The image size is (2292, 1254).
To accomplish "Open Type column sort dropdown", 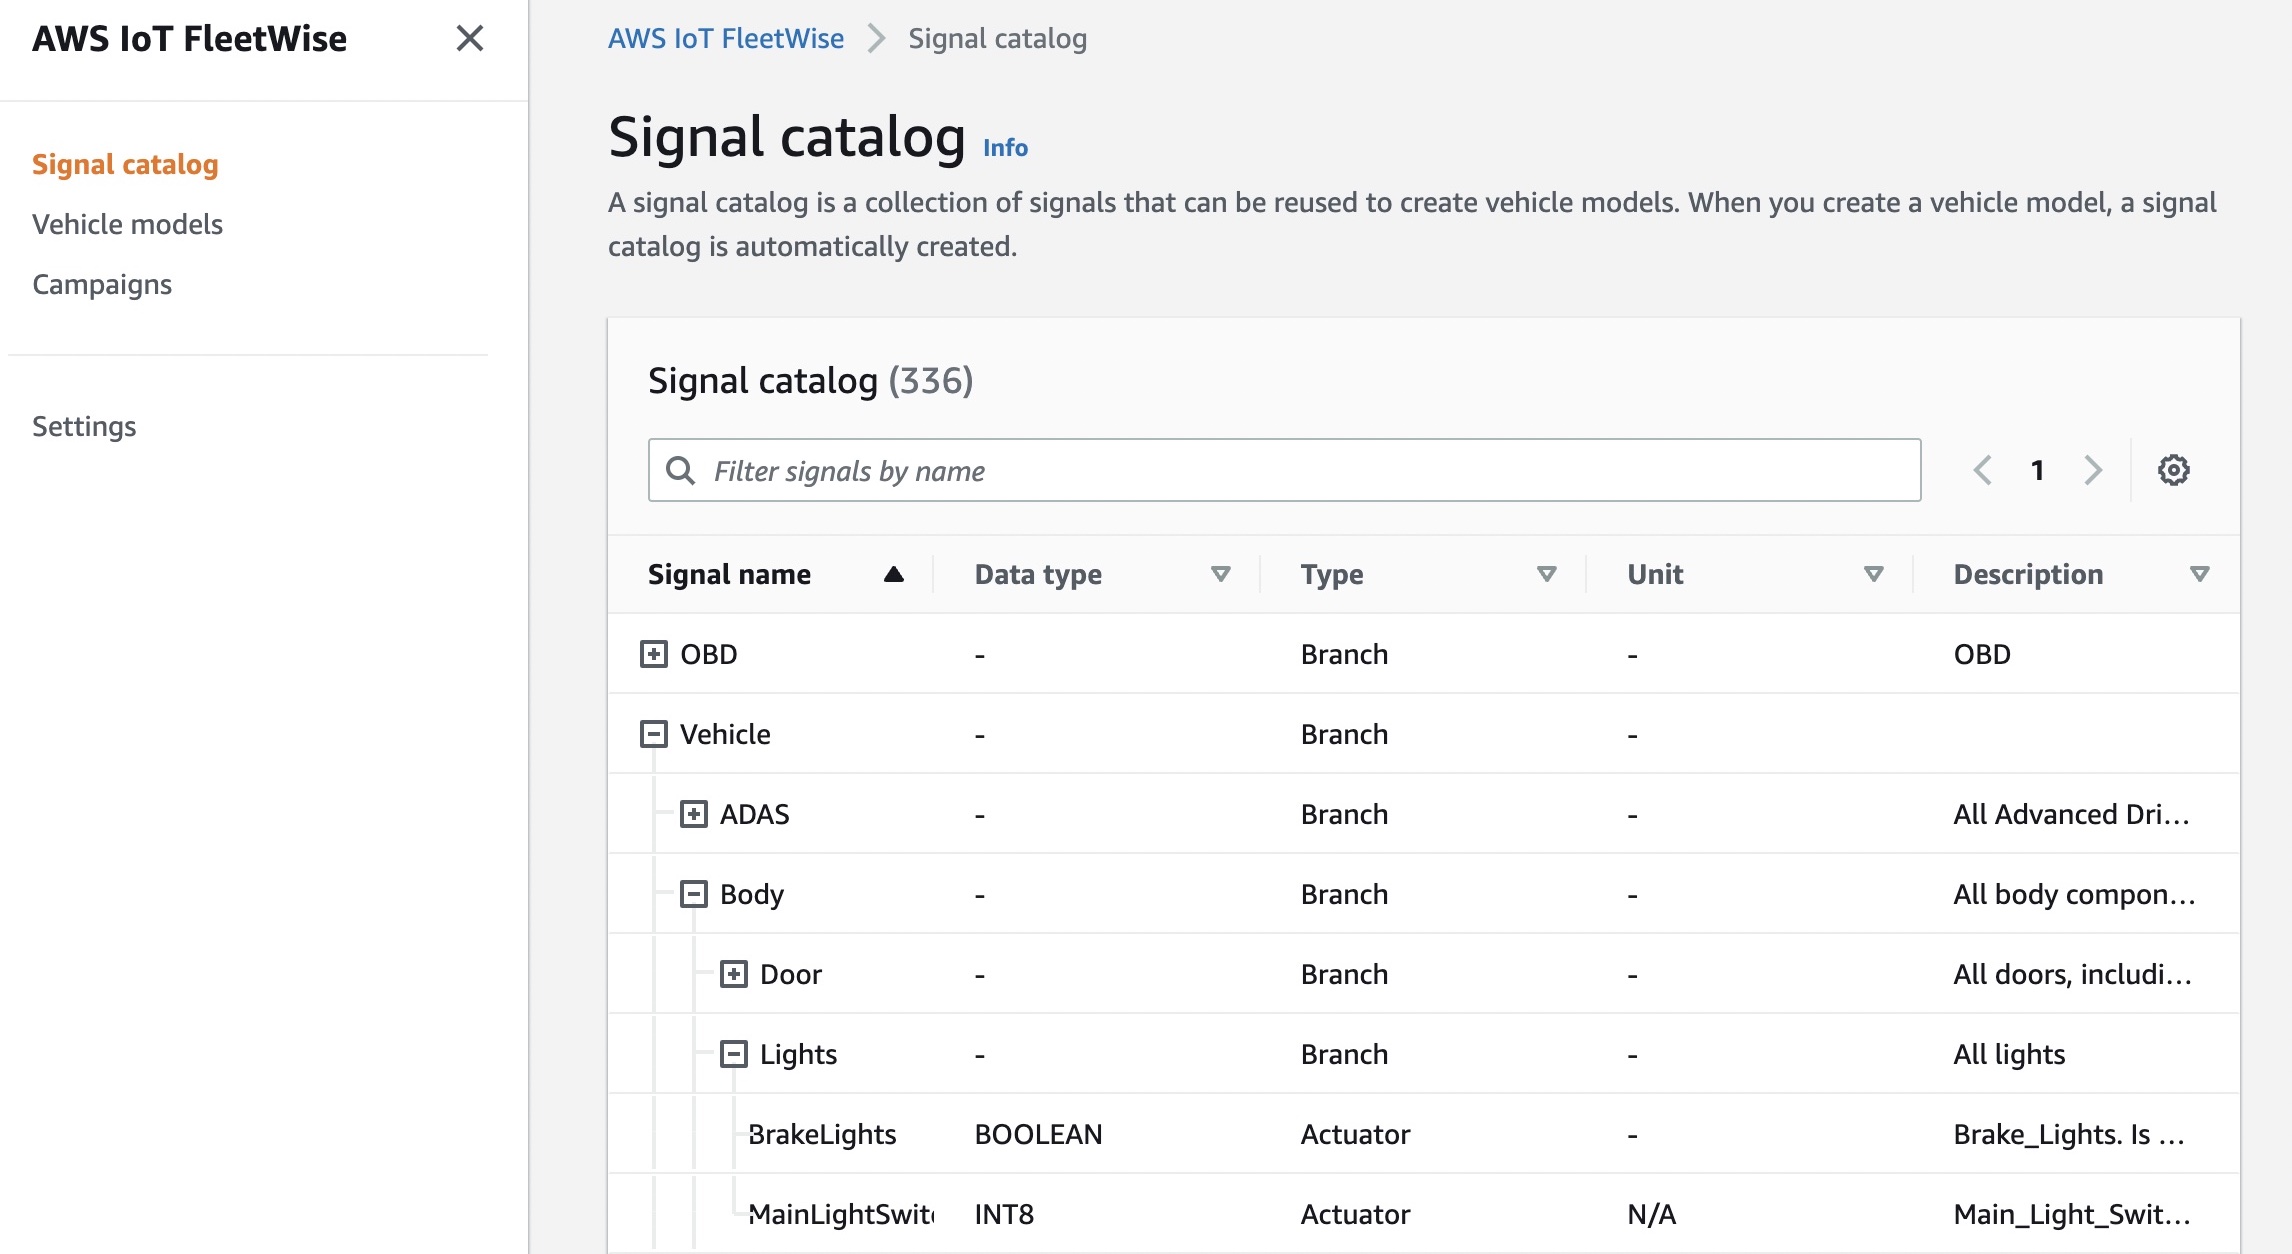I will pos(1546,574).
